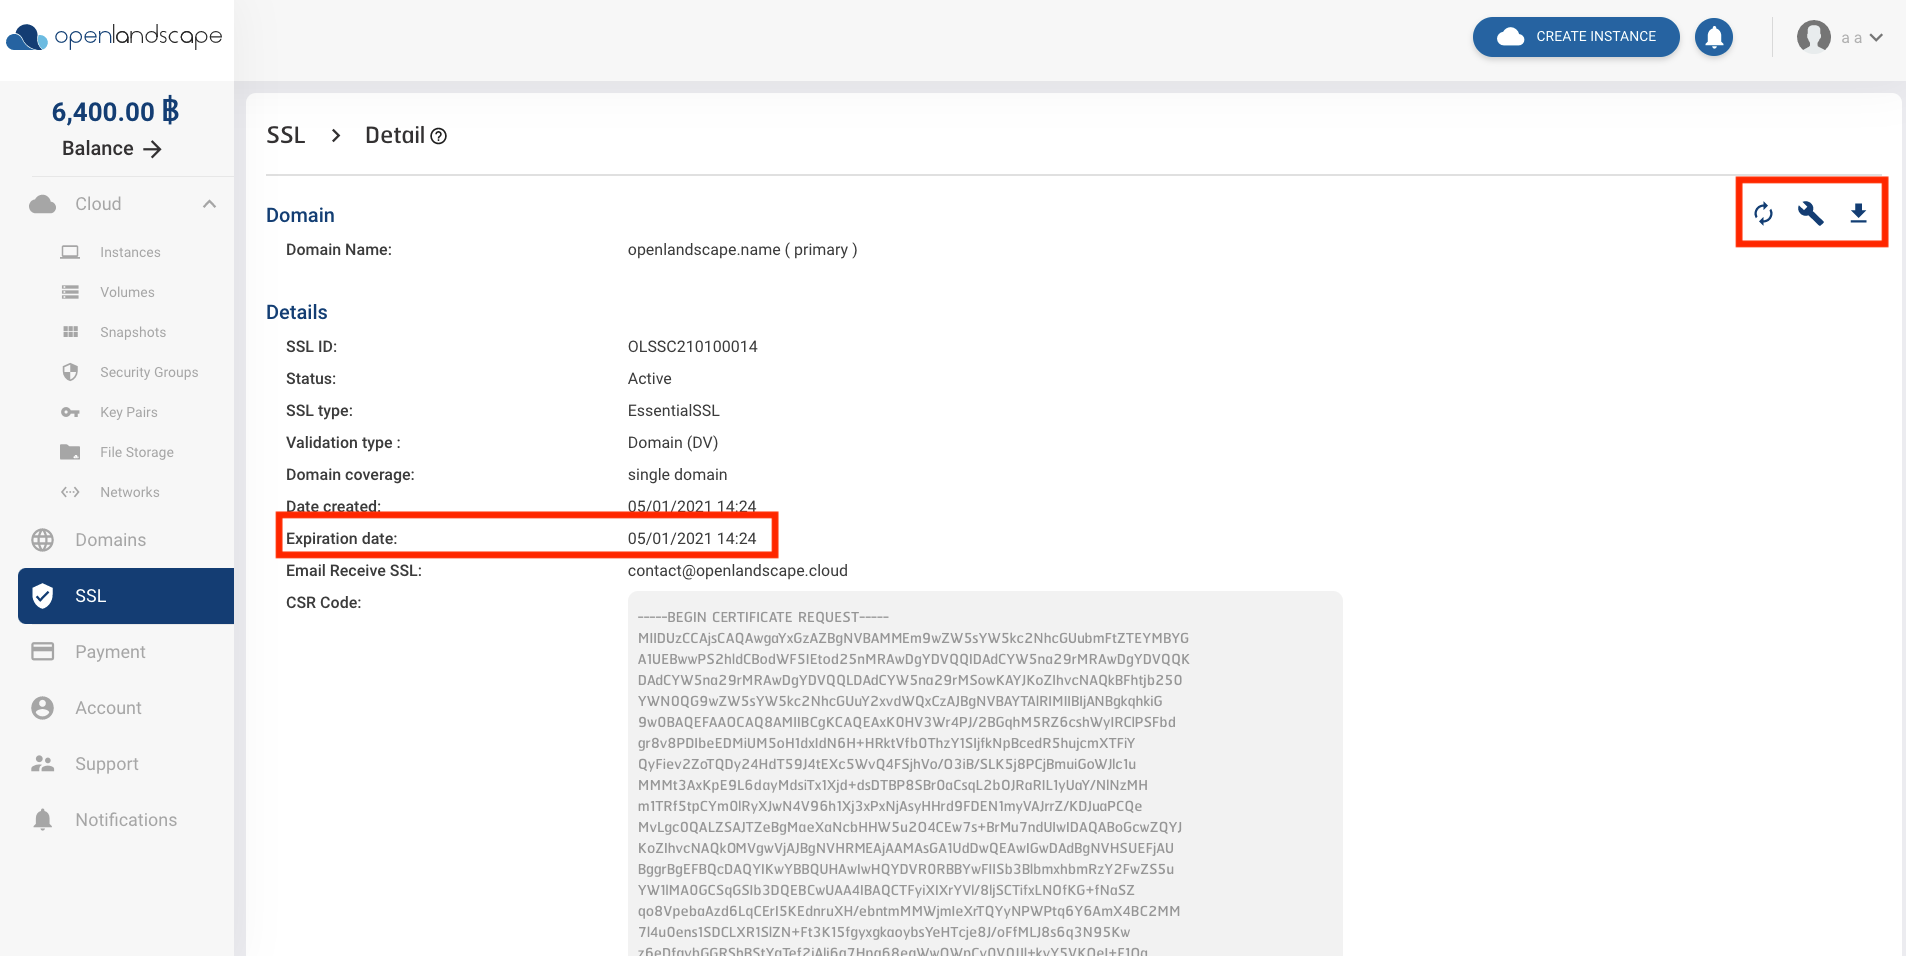Click the Networks icon in sidebar
The width and height of the screenshot is (1906, 956).
[70, 492]
